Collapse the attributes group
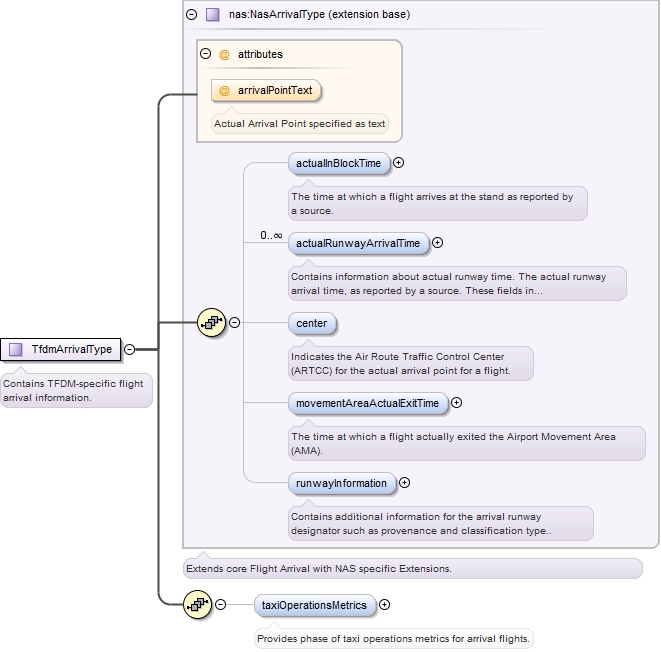This screenshot has height=652, width=661. click(206, 54)
